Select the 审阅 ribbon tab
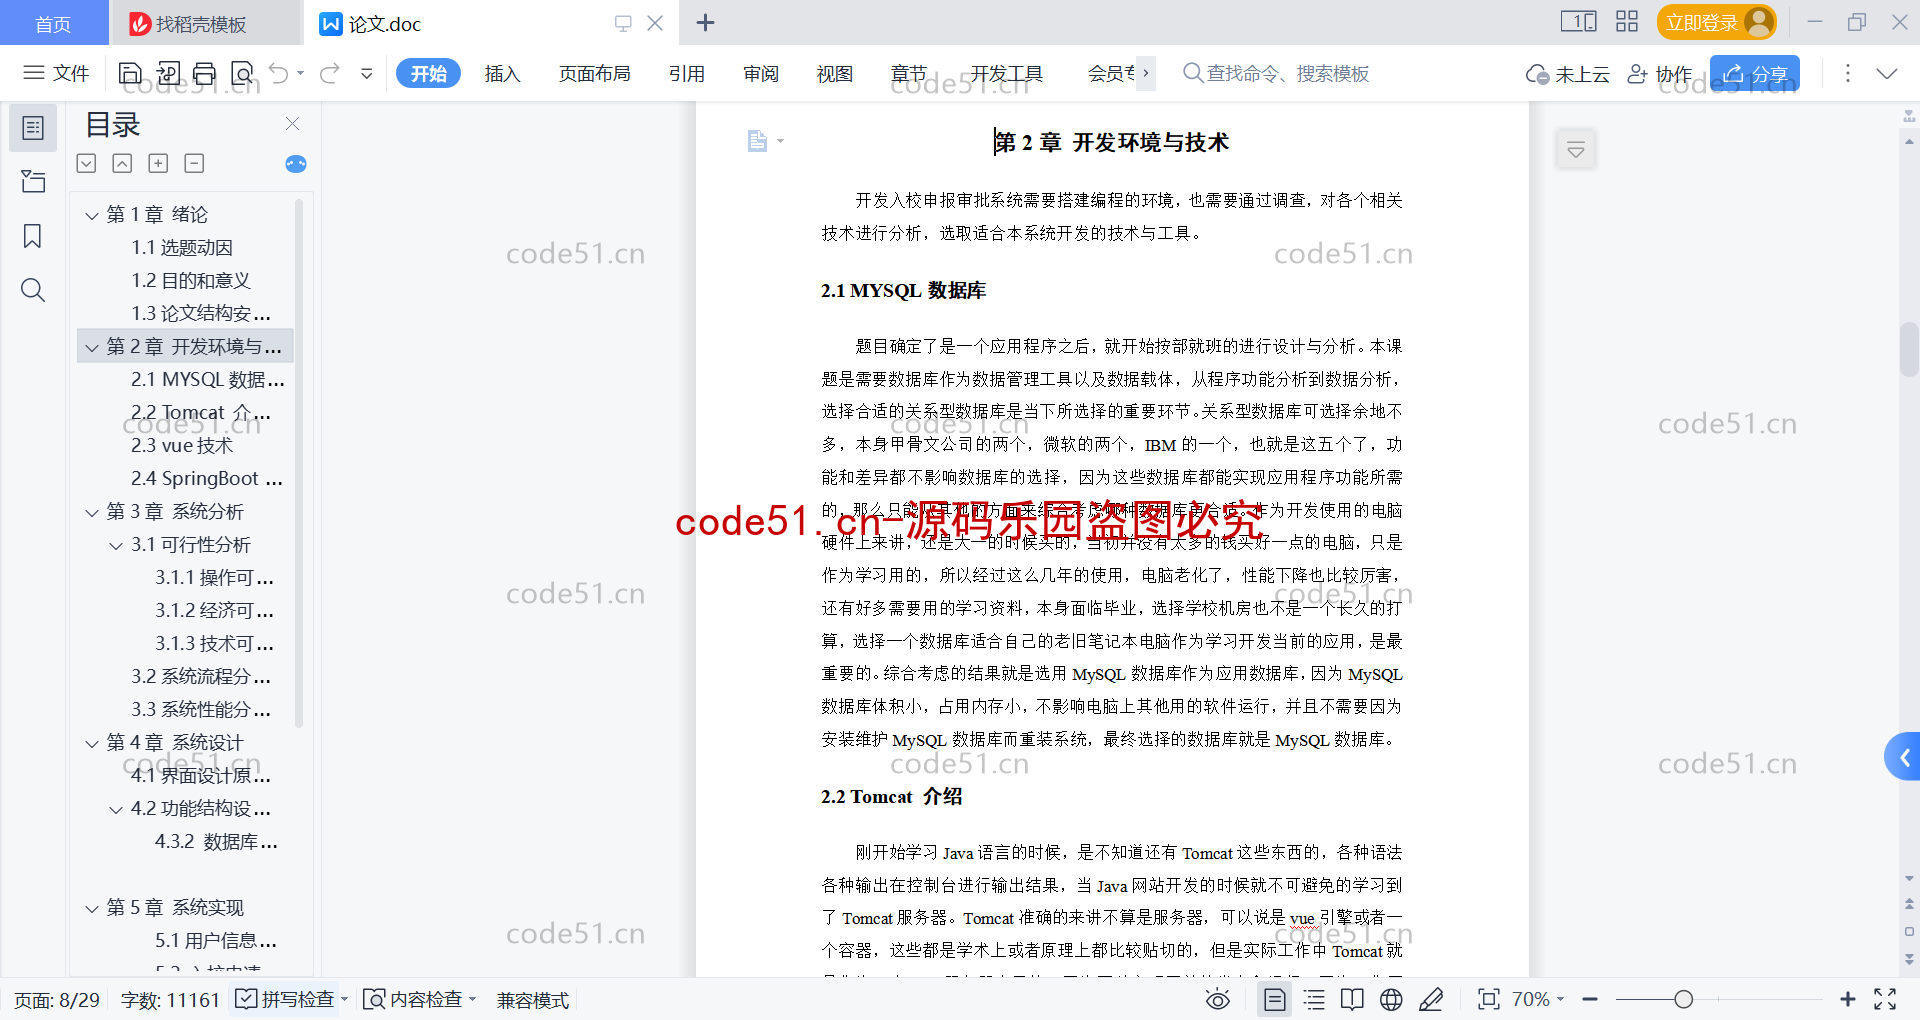This screenshot has width=1920, height=1020. tap(761, 73)
